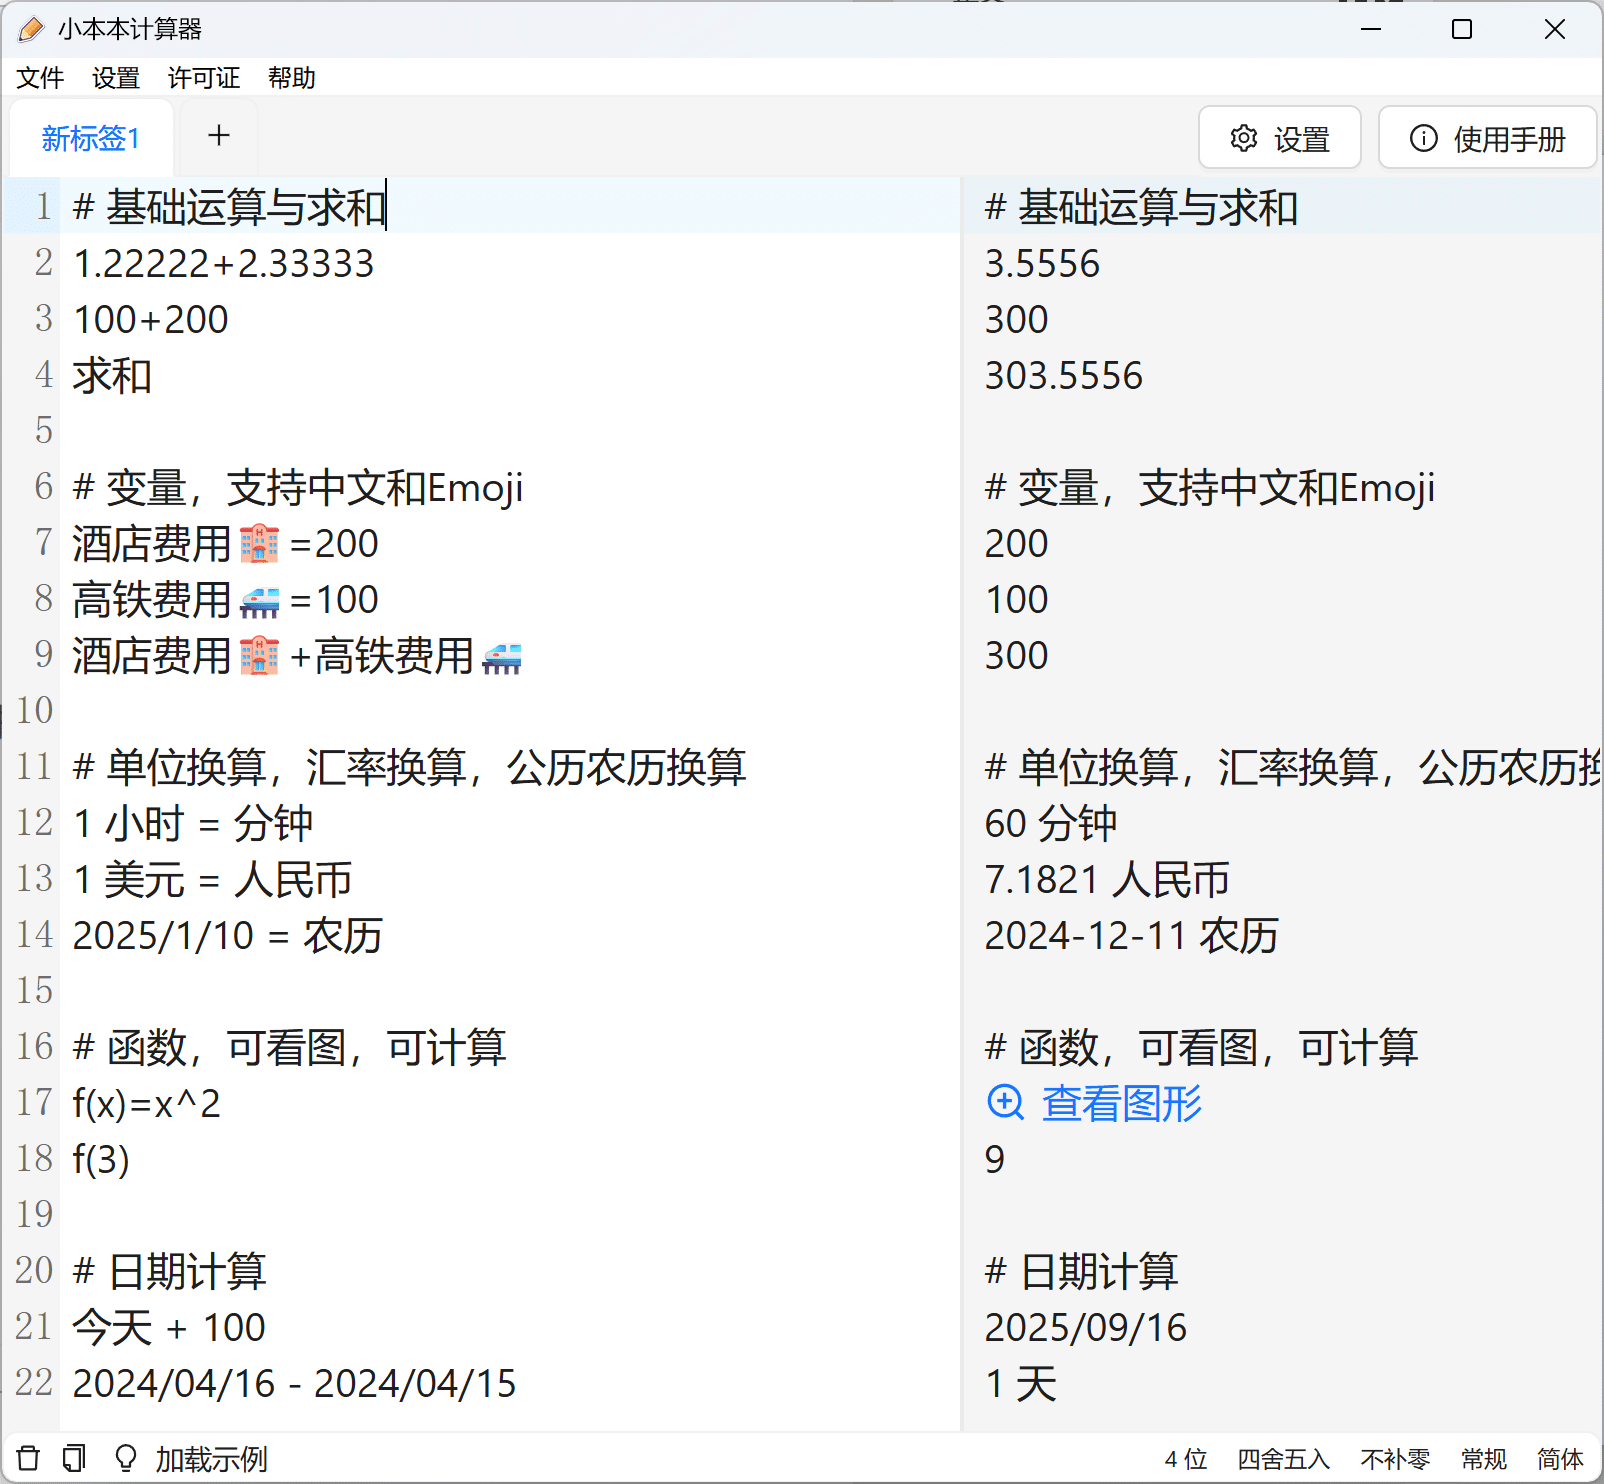Select the 新标签1 tab
The height and width of the screenshot is (1484, 1604).
[x=90, y=138]
